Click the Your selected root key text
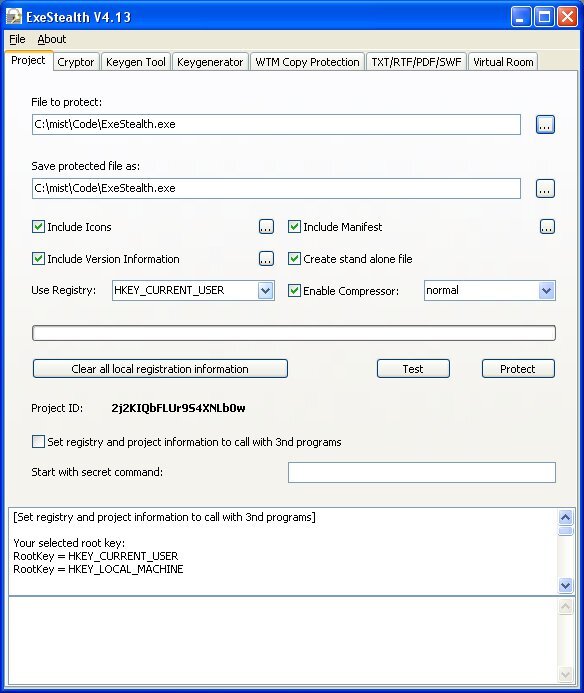The width and height of the screenshot is (584, 693). [x=69, y=543]
